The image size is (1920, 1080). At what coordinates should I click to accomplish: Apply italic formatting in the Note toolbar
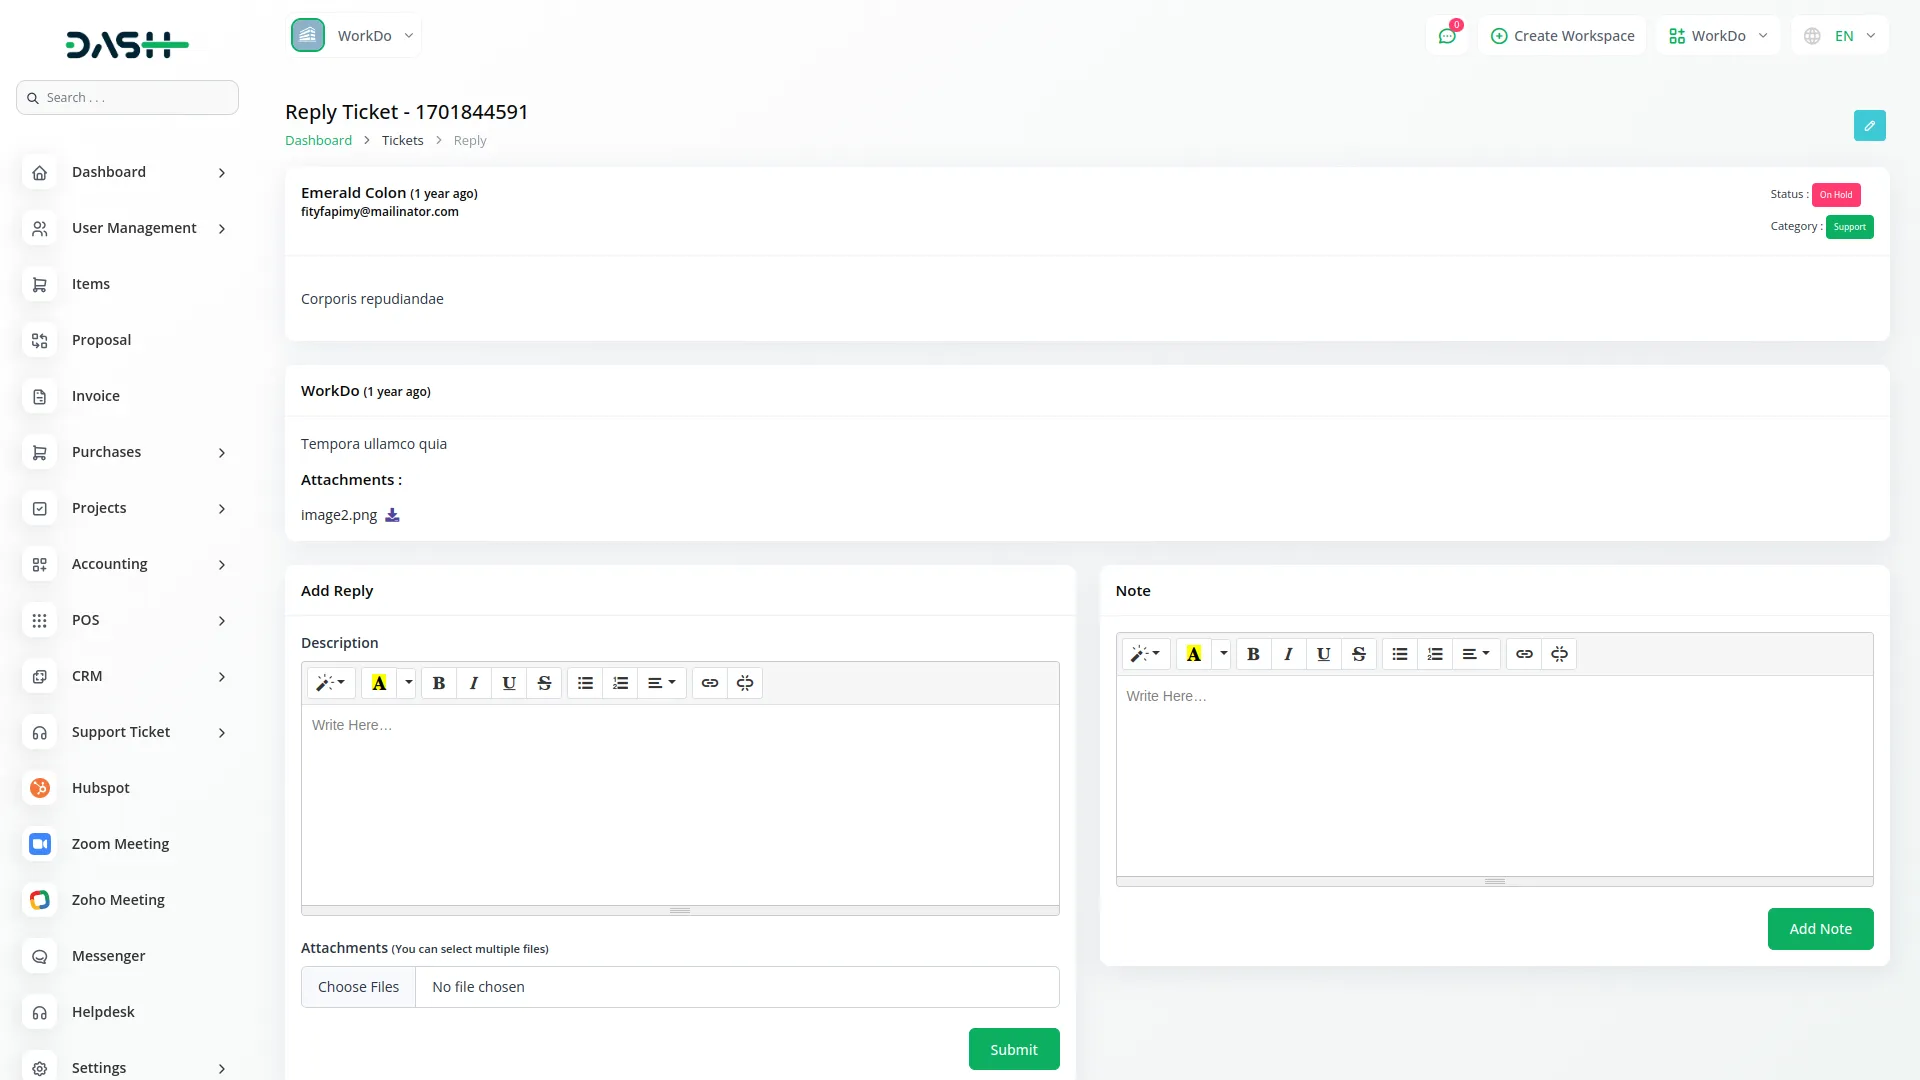(x=1288, y=654)
